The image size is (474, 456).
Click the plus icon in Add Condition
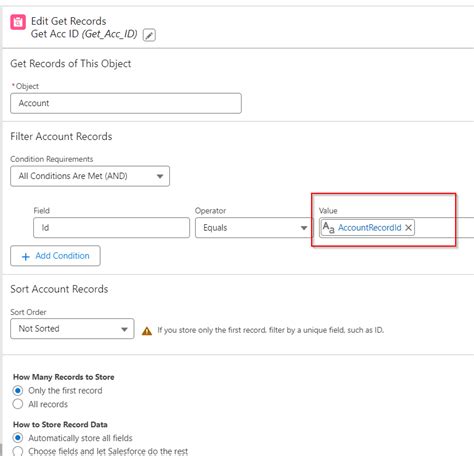pyautogui.click(x=26, y=256)
